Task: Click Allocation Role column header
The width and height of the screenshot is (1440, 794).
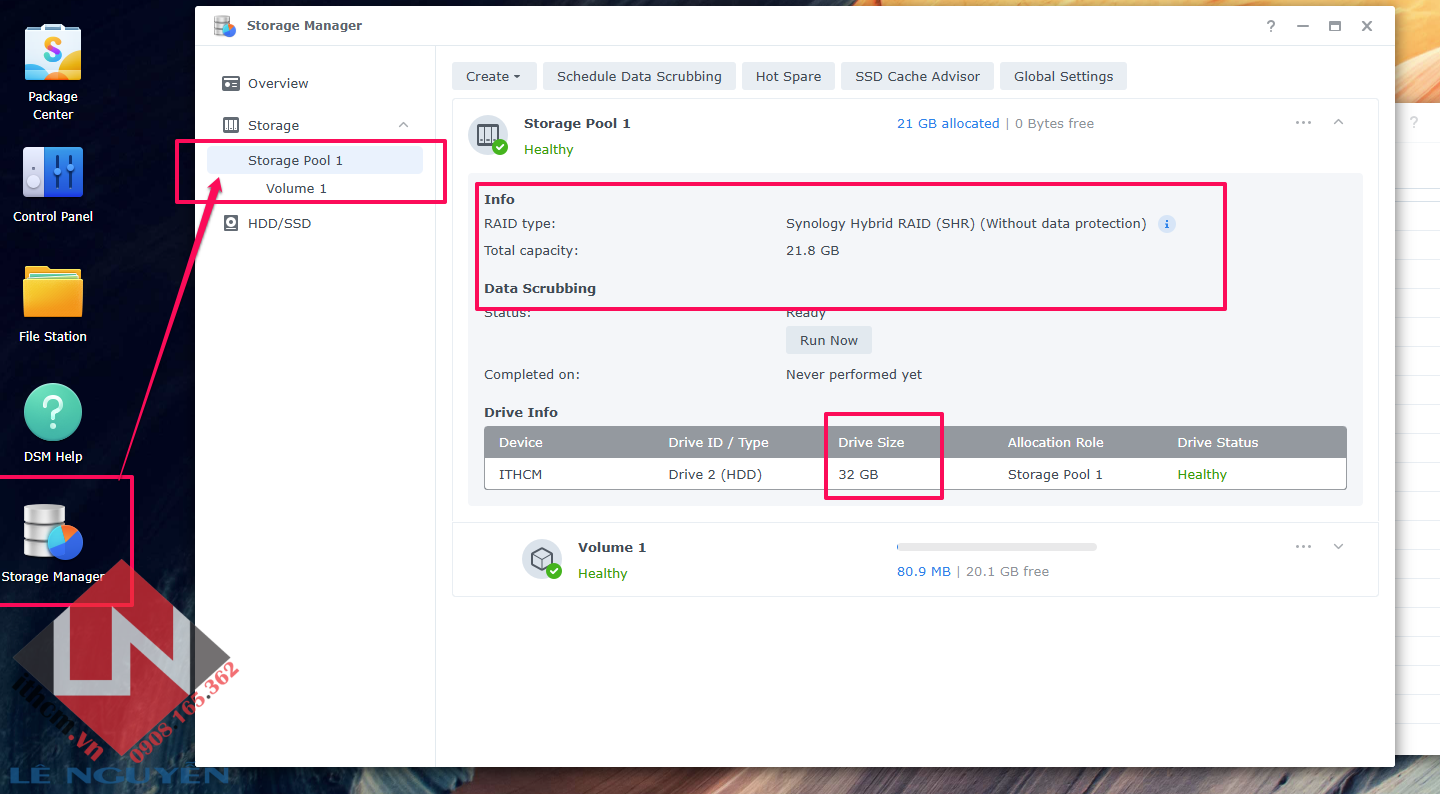Action: [1055, 442]
